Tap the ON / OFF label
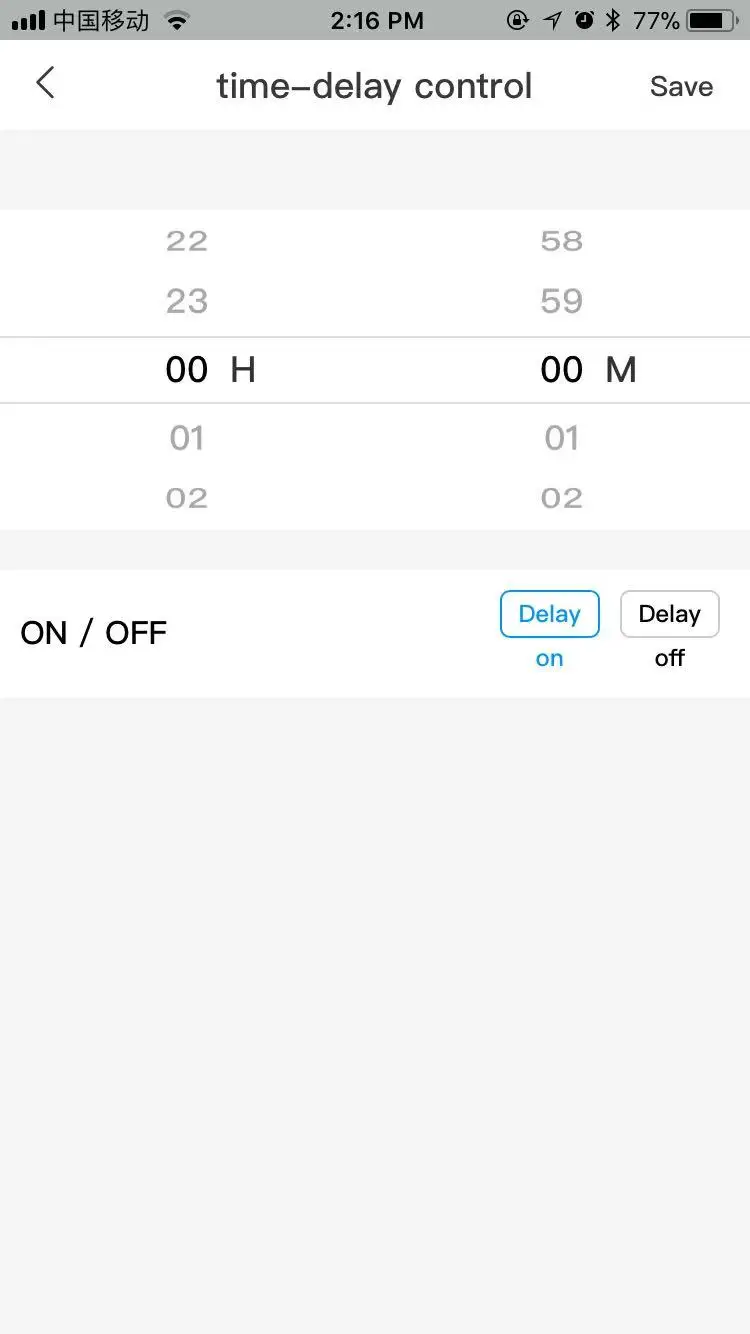 94,633
